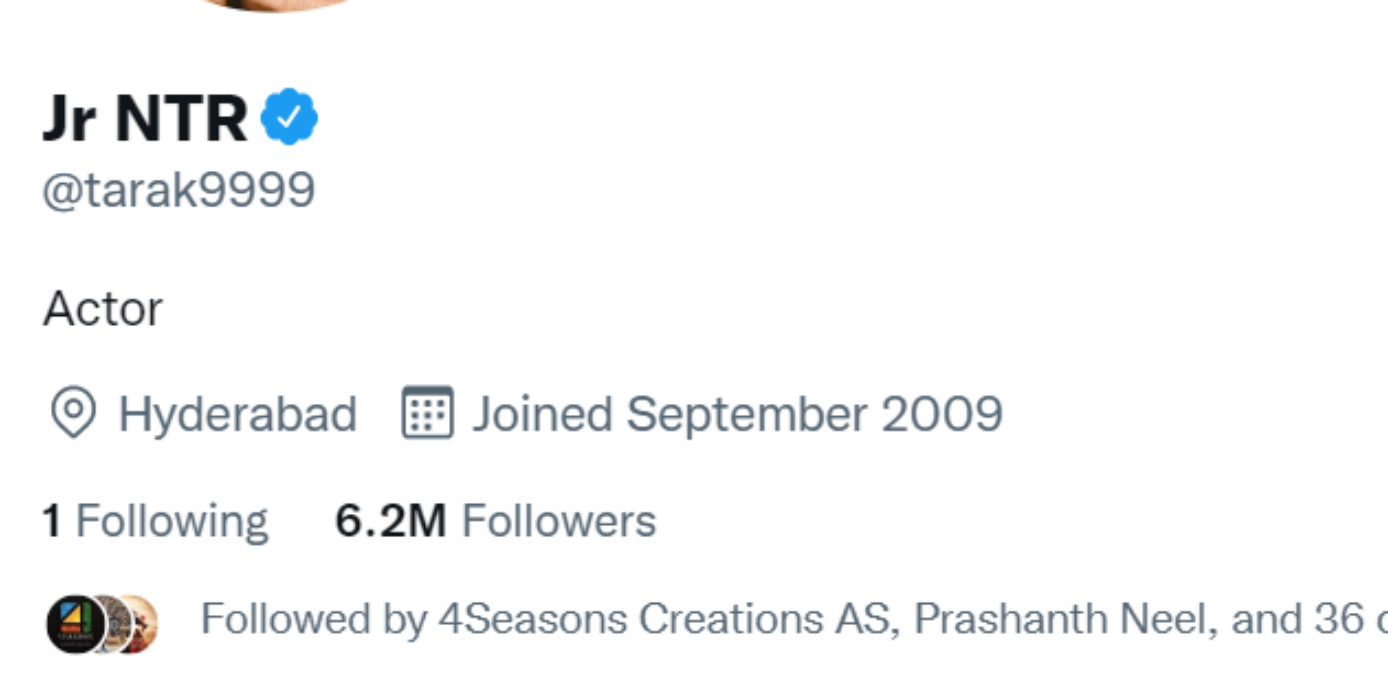Click 4Seasons Creations AS in followed-by line
Viewport: 1388px width, 675px height.
pos(661,619)
